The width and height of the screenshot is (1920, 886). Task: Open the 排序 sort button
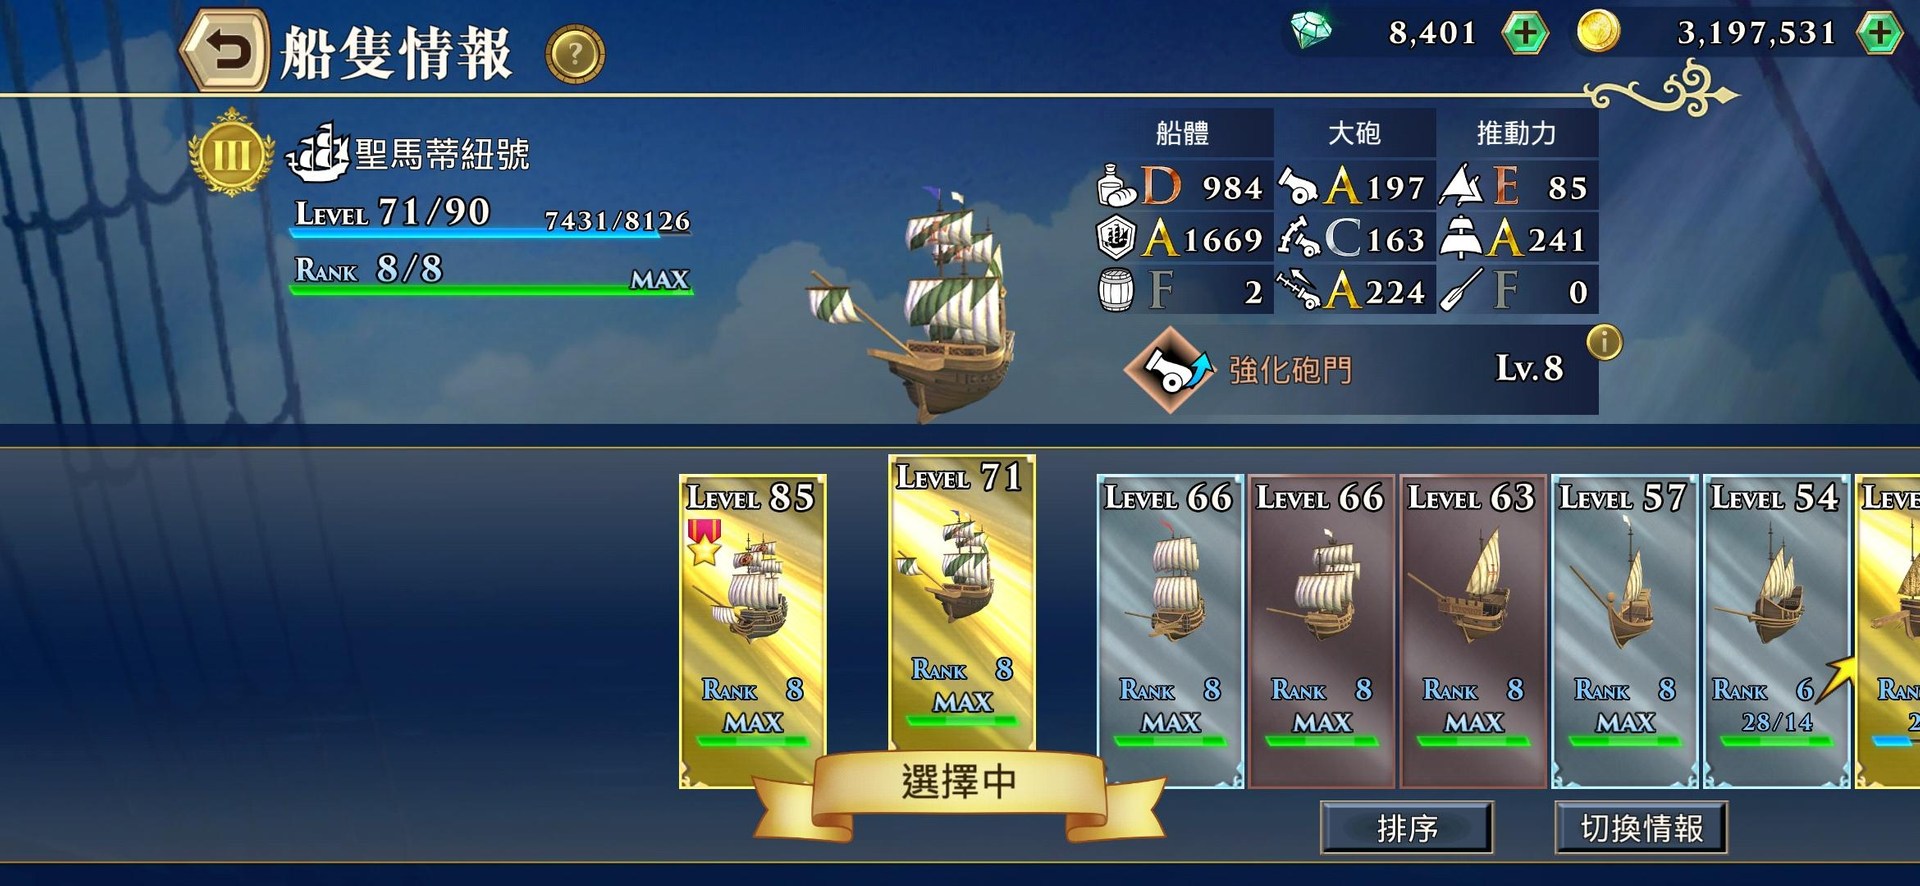pyautogui.click(x=1407, y=827)
